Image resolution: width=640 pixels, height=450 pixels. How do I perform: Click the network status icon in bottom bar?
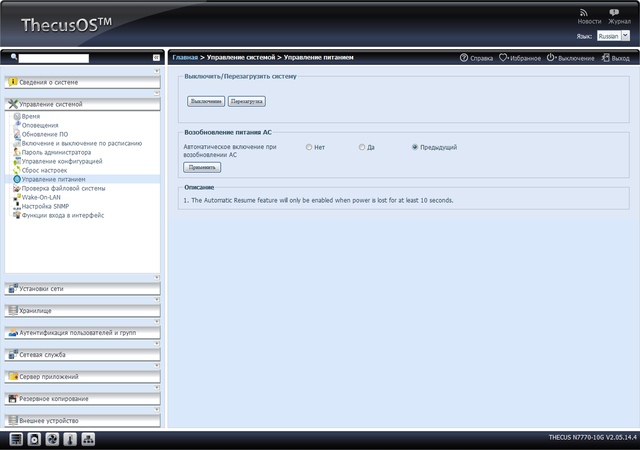[89, 439]
